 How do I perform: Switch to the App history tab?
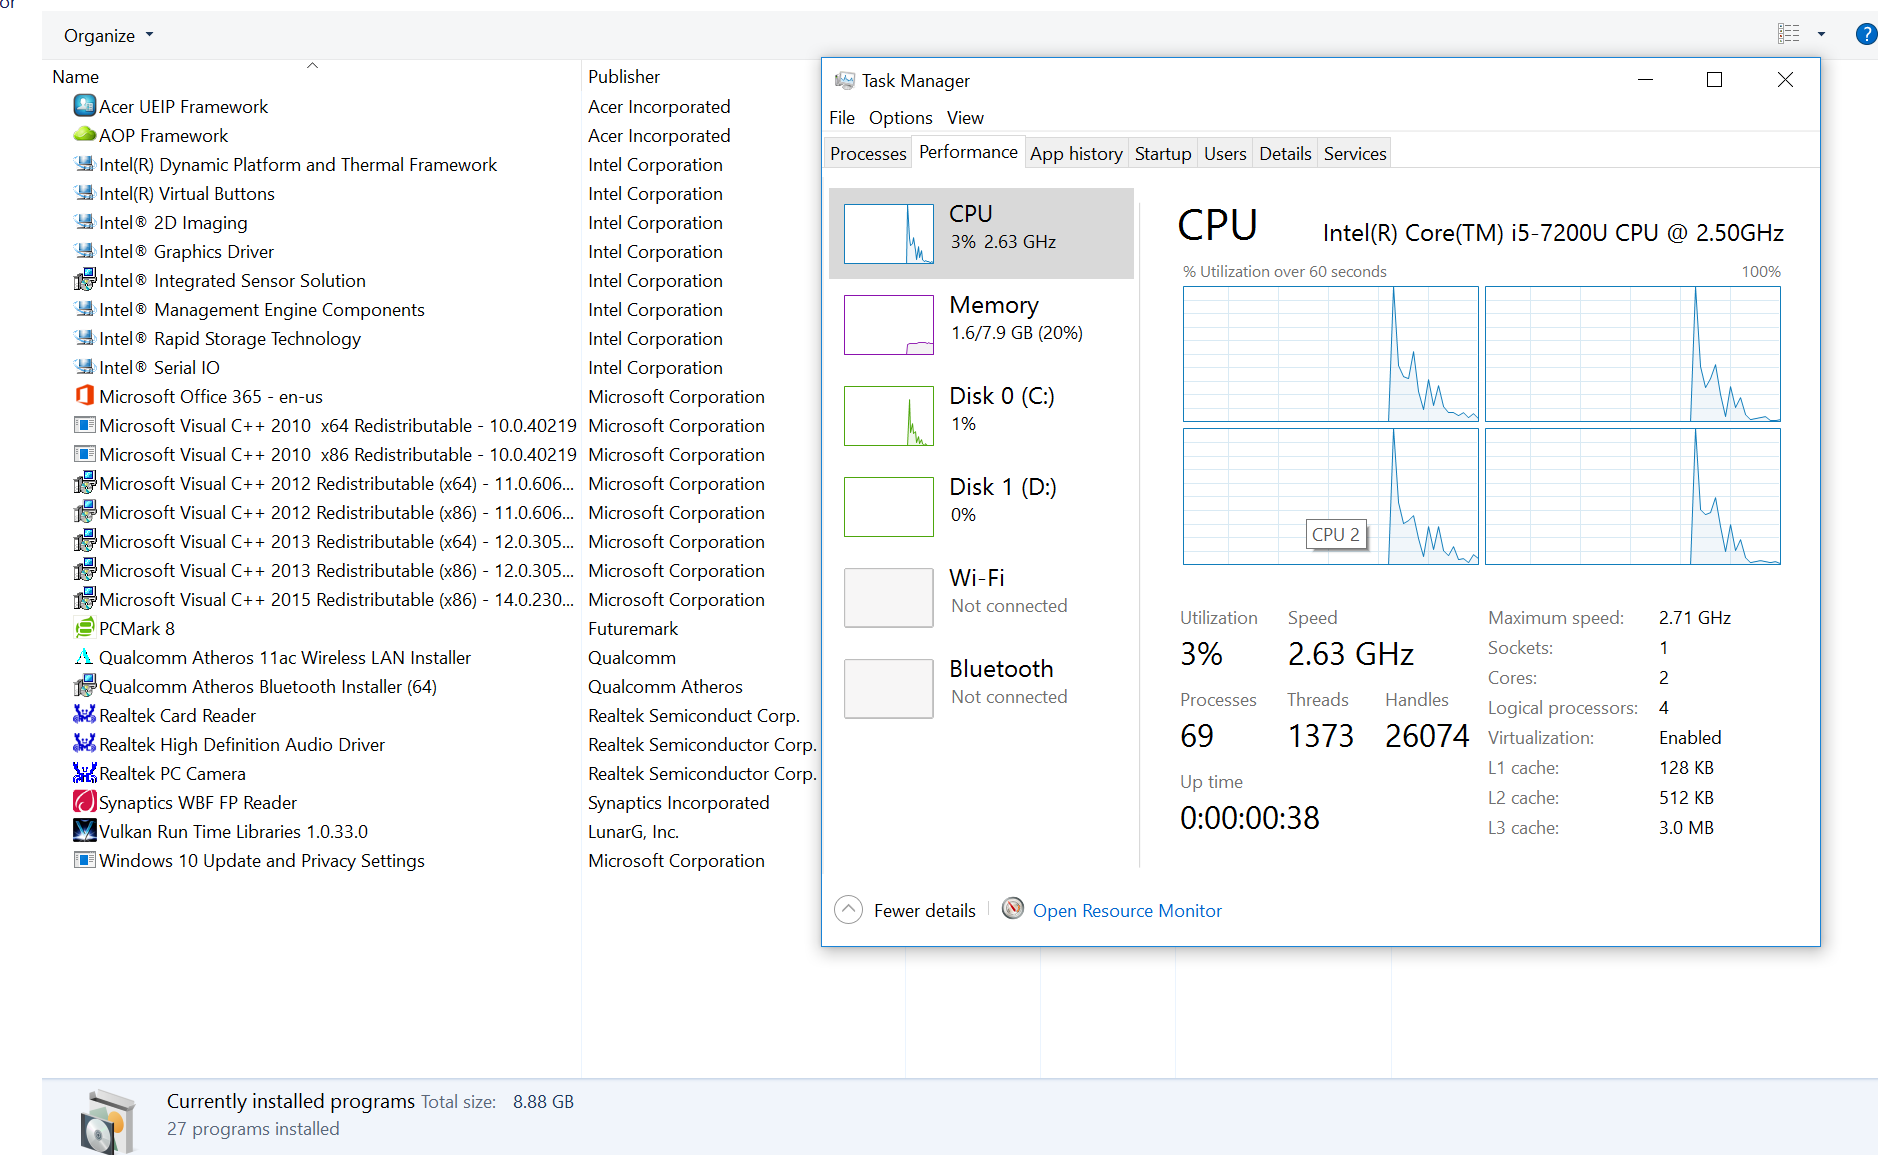coord(1076,153)
